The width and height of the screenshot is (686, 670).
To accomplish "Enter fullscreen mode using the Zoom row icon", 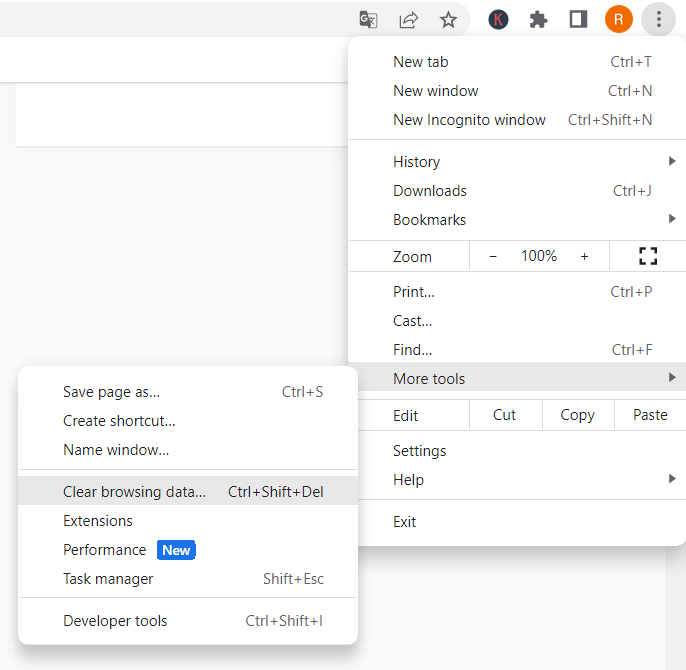I will coord(648,256).
